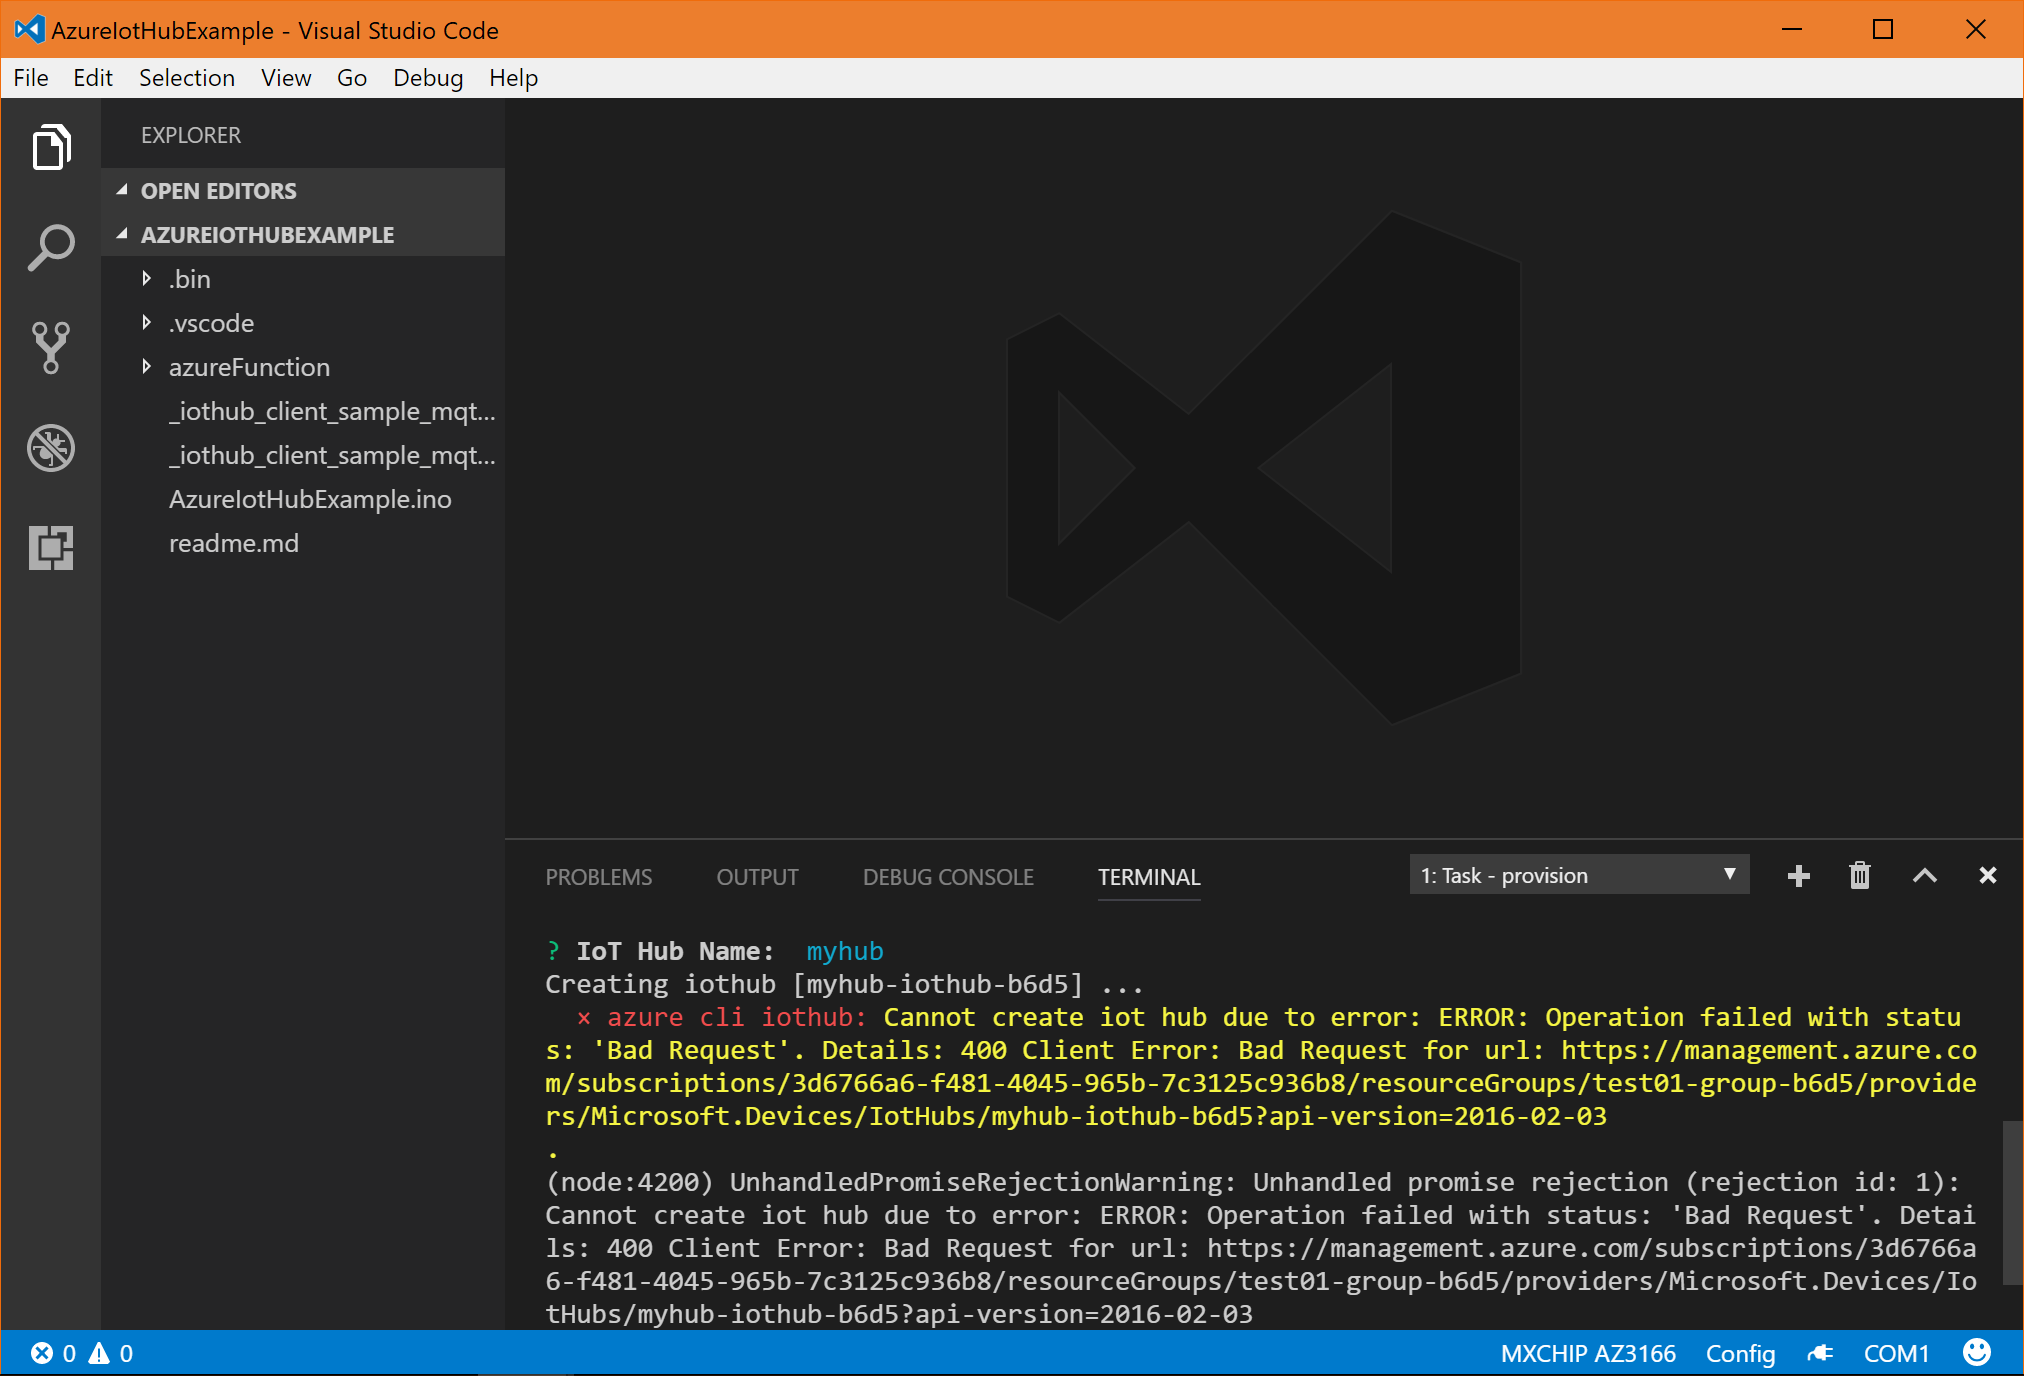This screenshot has width=2024, height=1376.
Task: Open the Source Control view
Action: pos(51,347)
